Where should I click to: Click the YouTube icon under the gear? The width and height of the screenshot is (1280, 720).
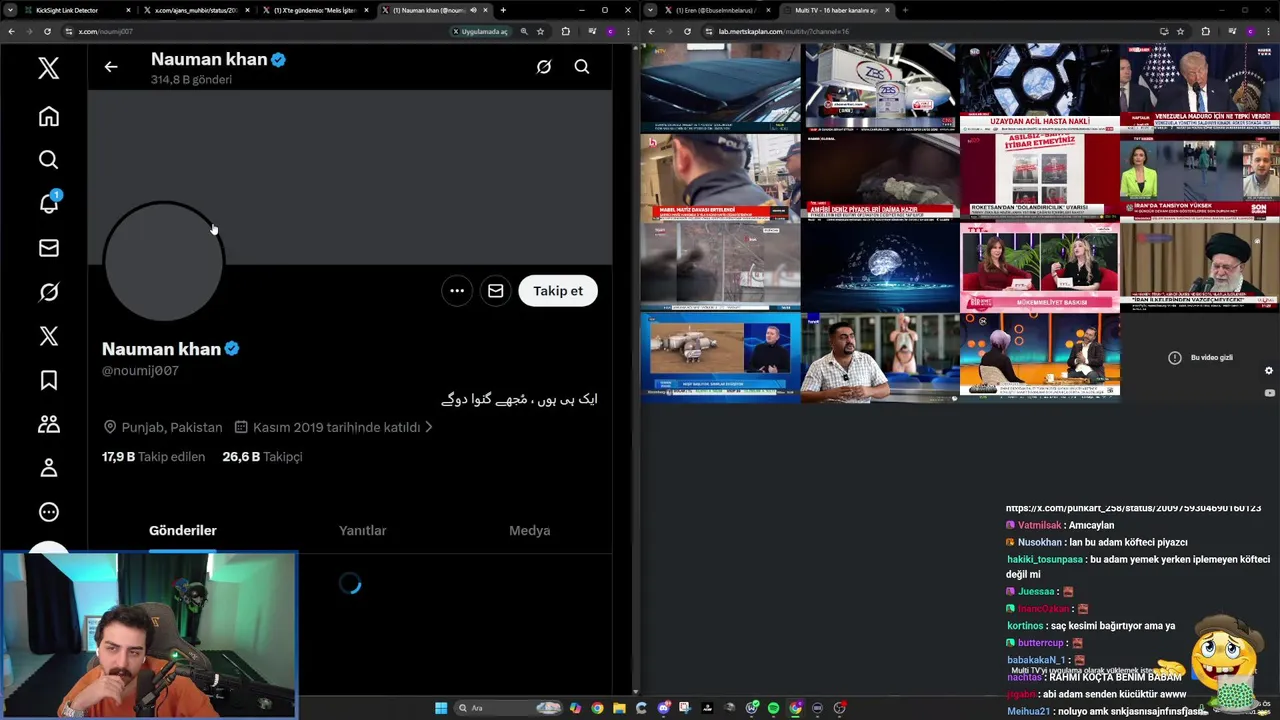1269,393
